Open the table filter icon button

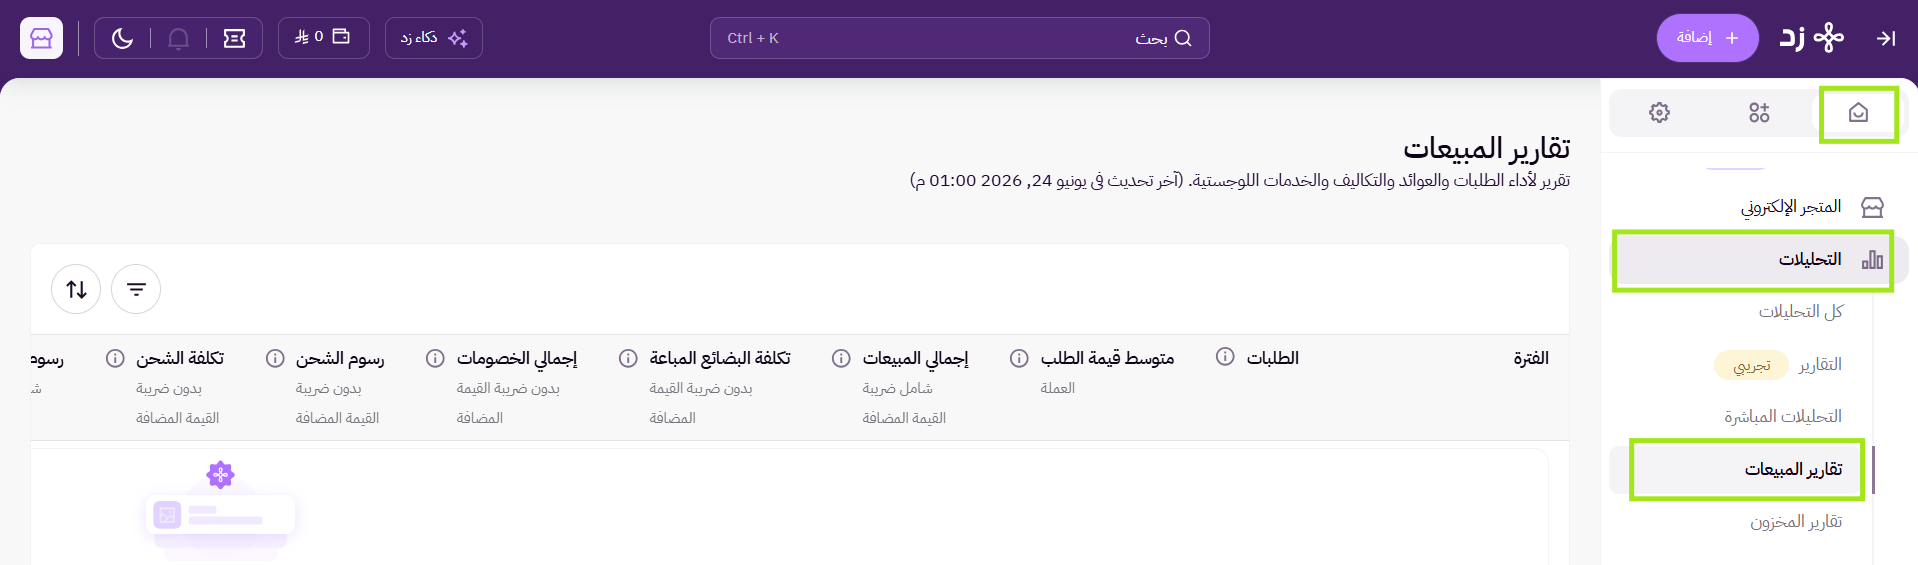136,289
